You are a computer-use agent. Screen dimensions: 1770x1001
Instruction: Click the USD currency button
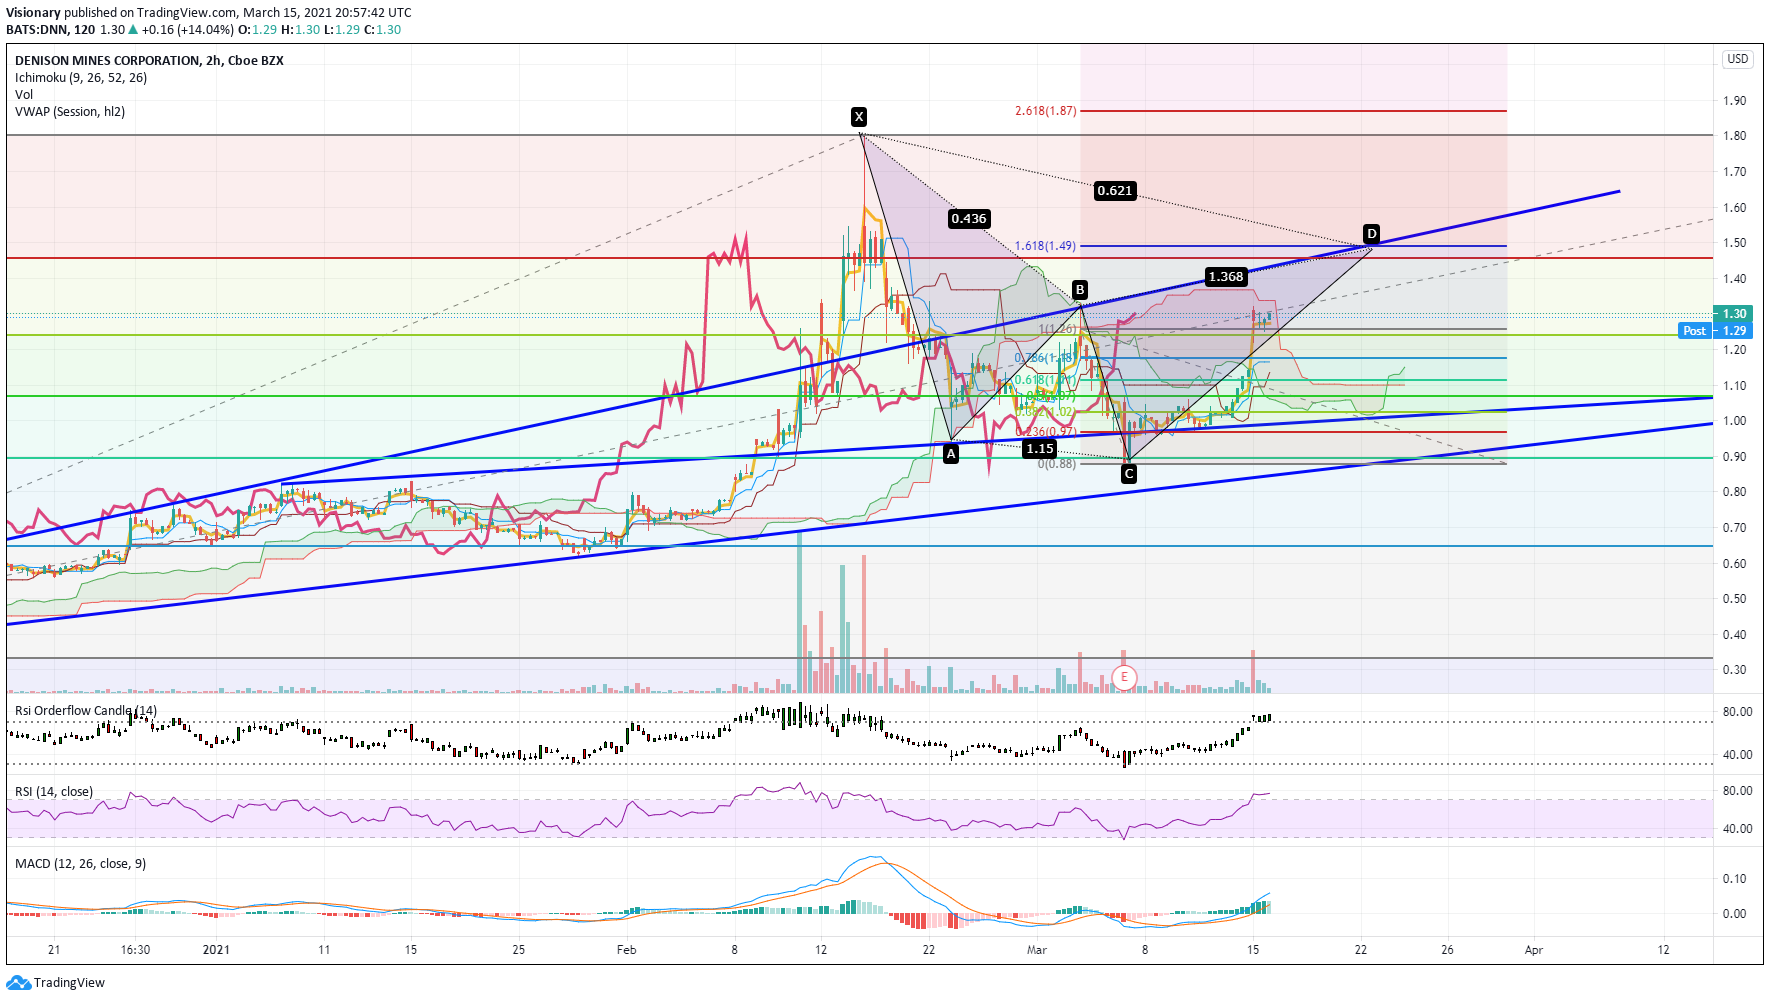tap(1738, 59)
